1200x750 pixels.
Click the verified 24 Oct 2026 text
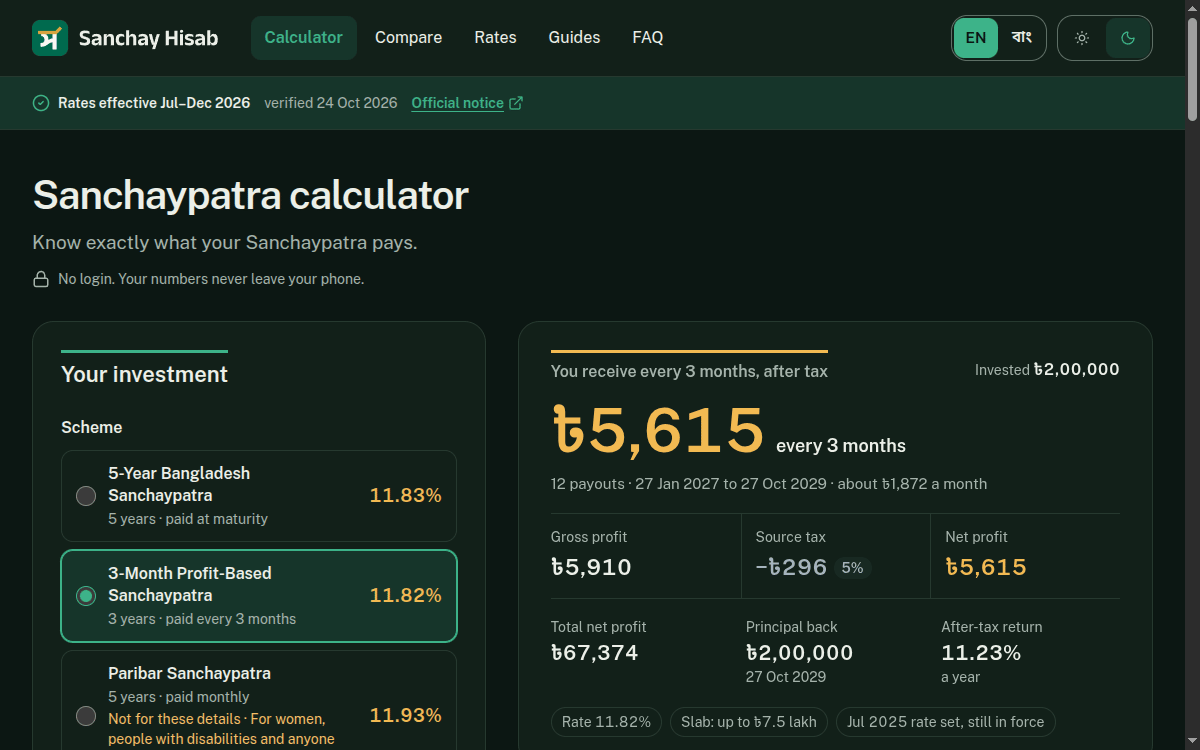[331, 103]
